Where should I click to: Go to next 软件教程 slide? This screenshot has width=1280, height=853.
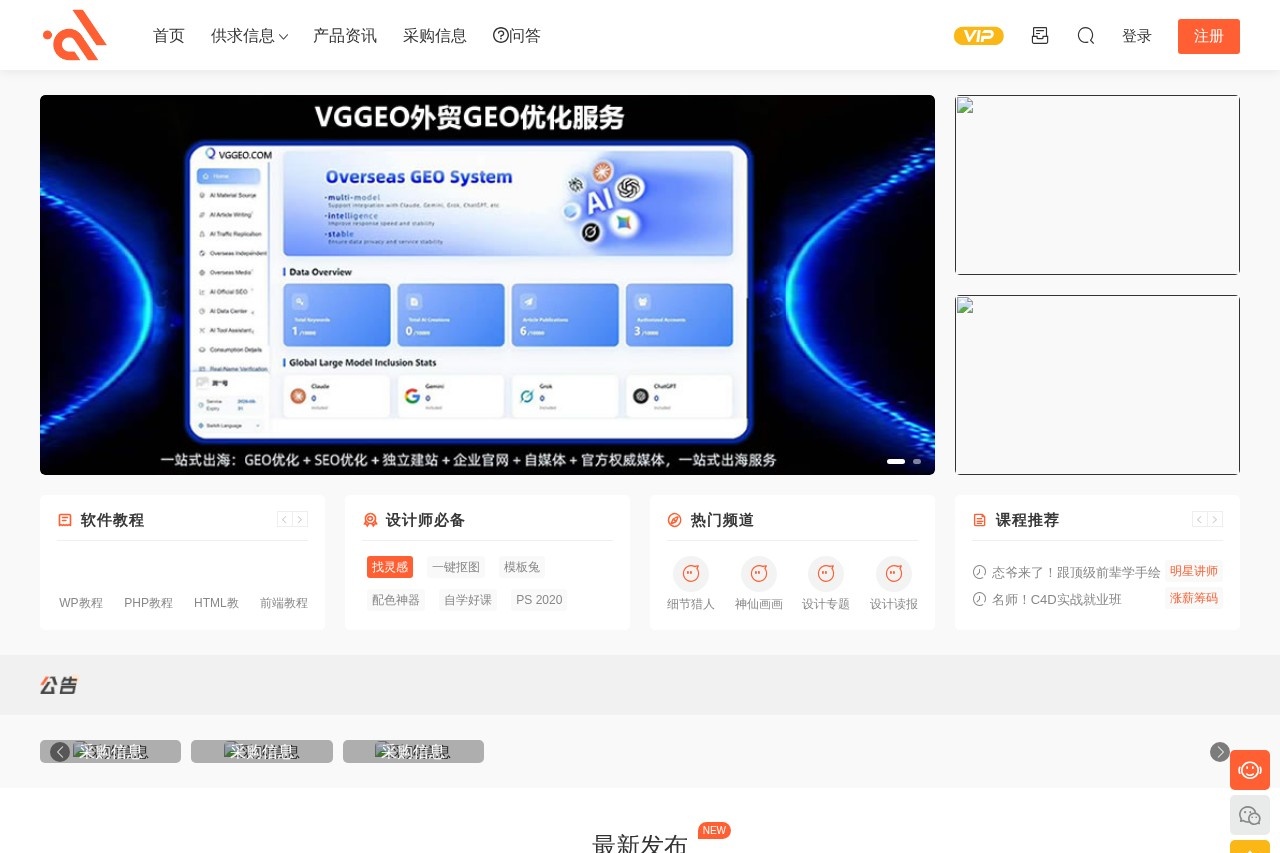[300, 519]
